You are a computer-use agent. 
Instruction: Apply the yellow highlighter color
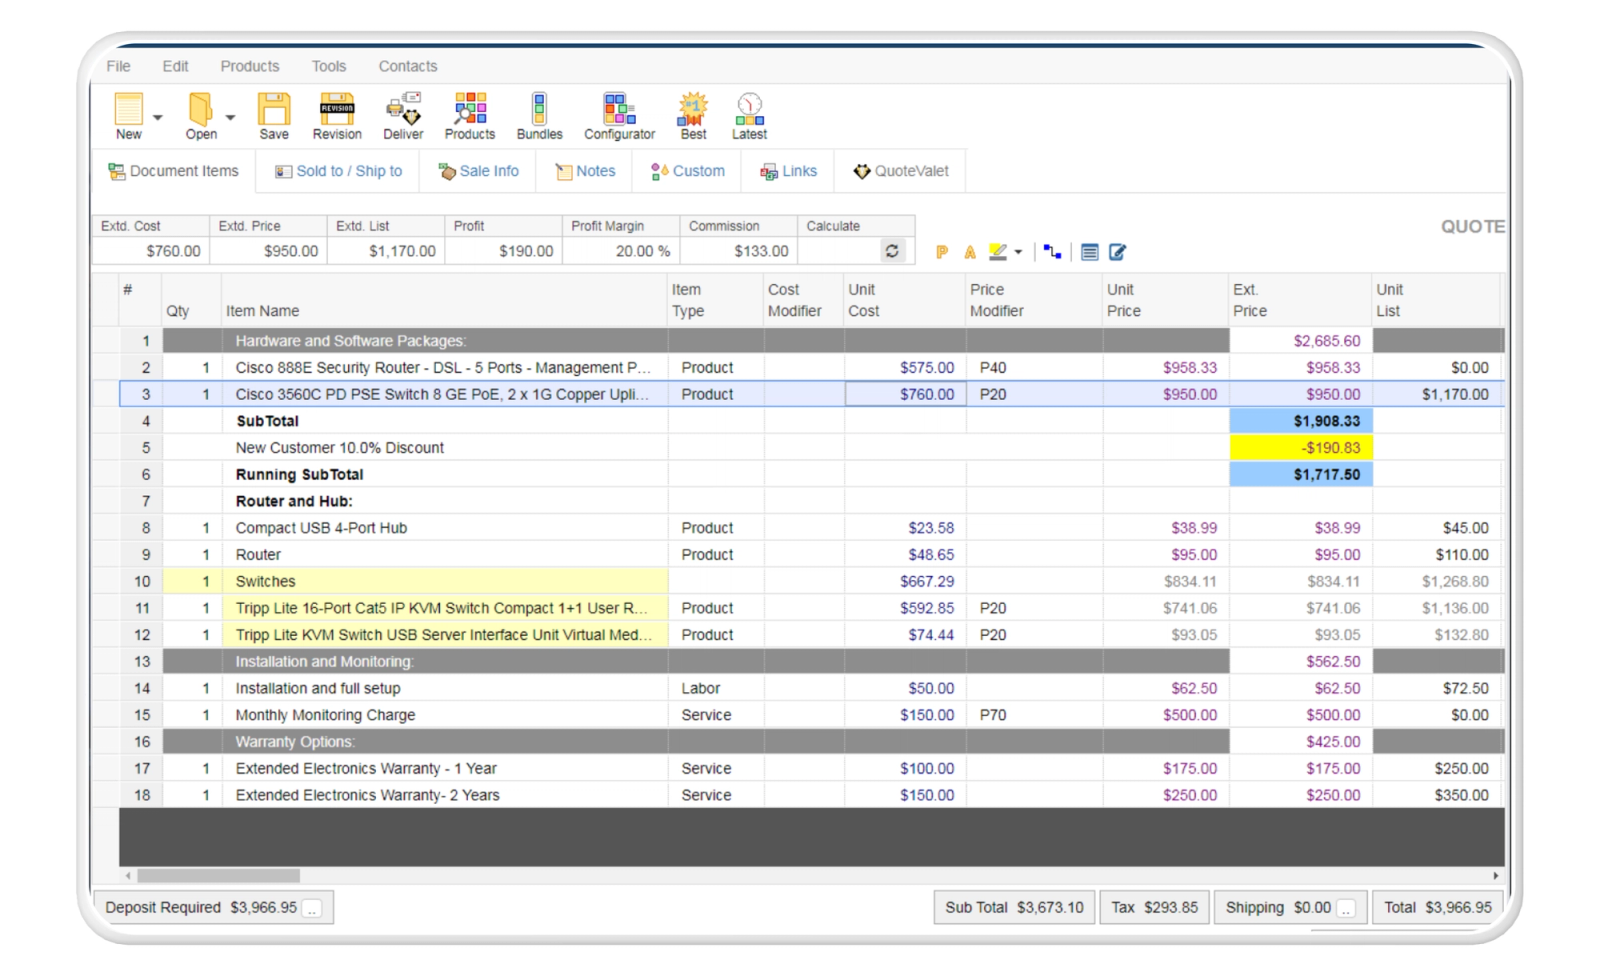point(998,252)
